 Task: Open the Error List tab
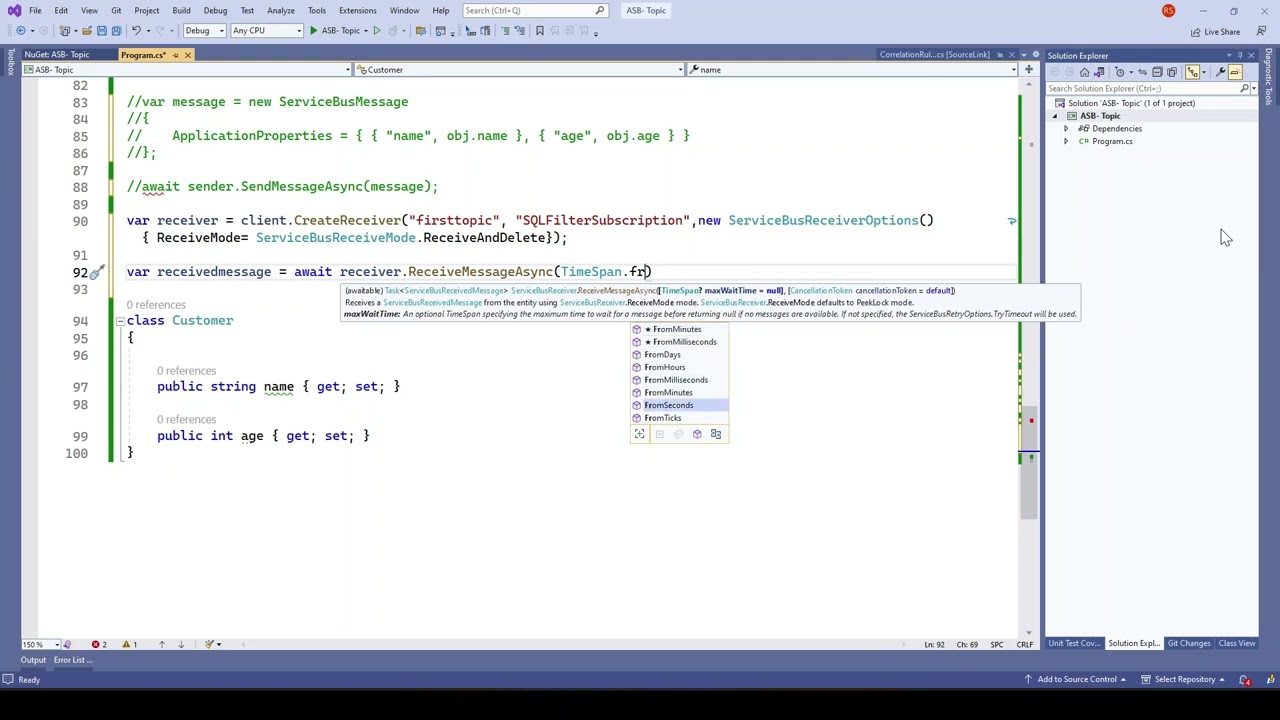[x=72, y=660]
